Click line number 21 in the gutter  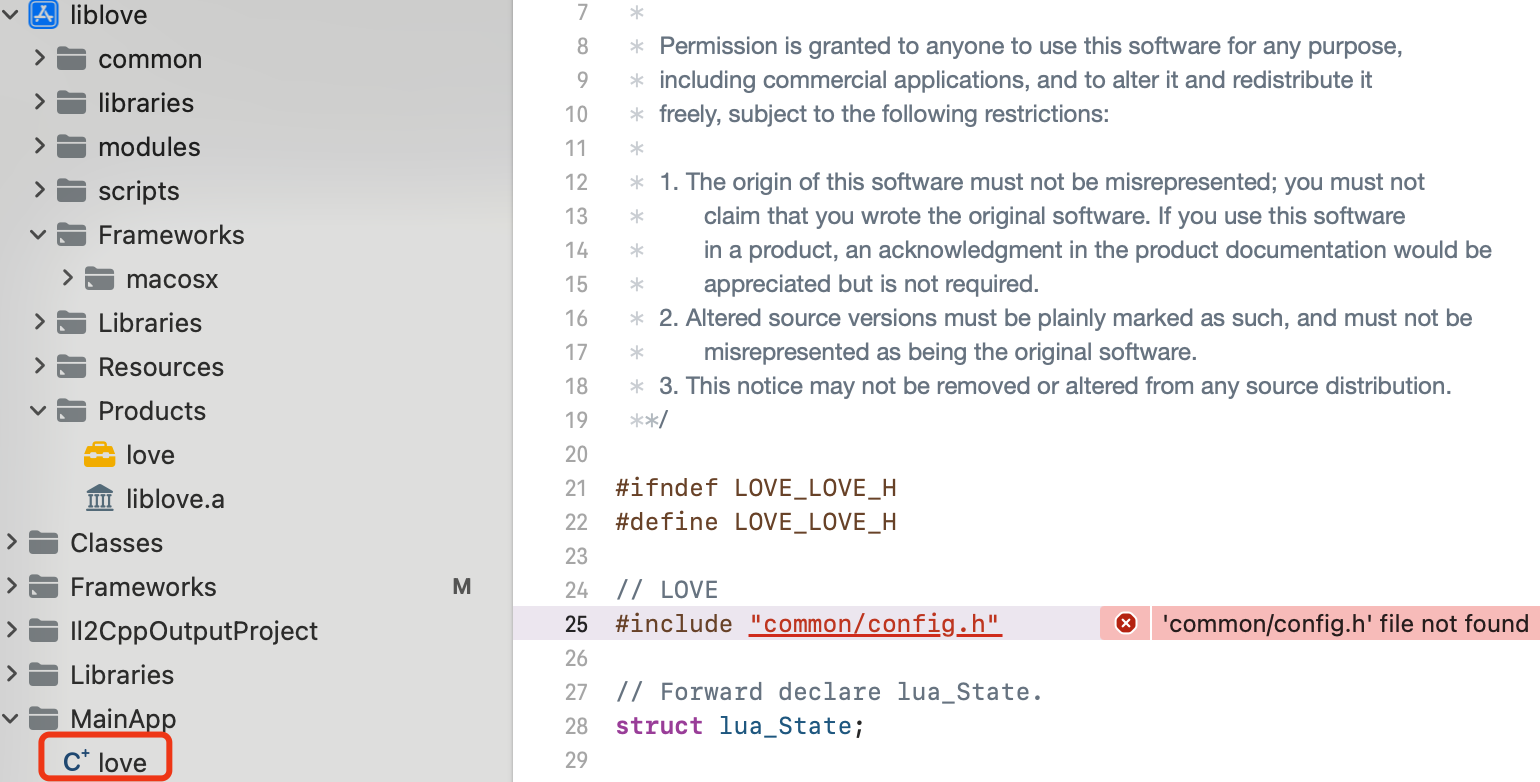coord(577,488)
